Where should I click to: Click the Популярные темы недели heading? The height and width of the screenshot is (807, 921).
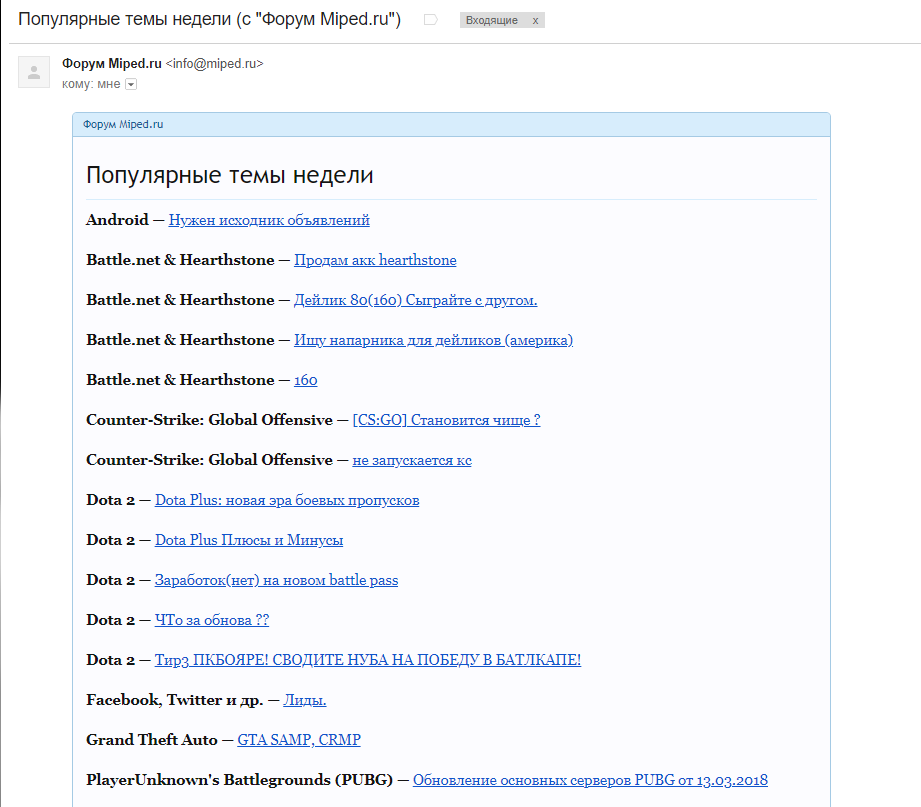[230, 175]
